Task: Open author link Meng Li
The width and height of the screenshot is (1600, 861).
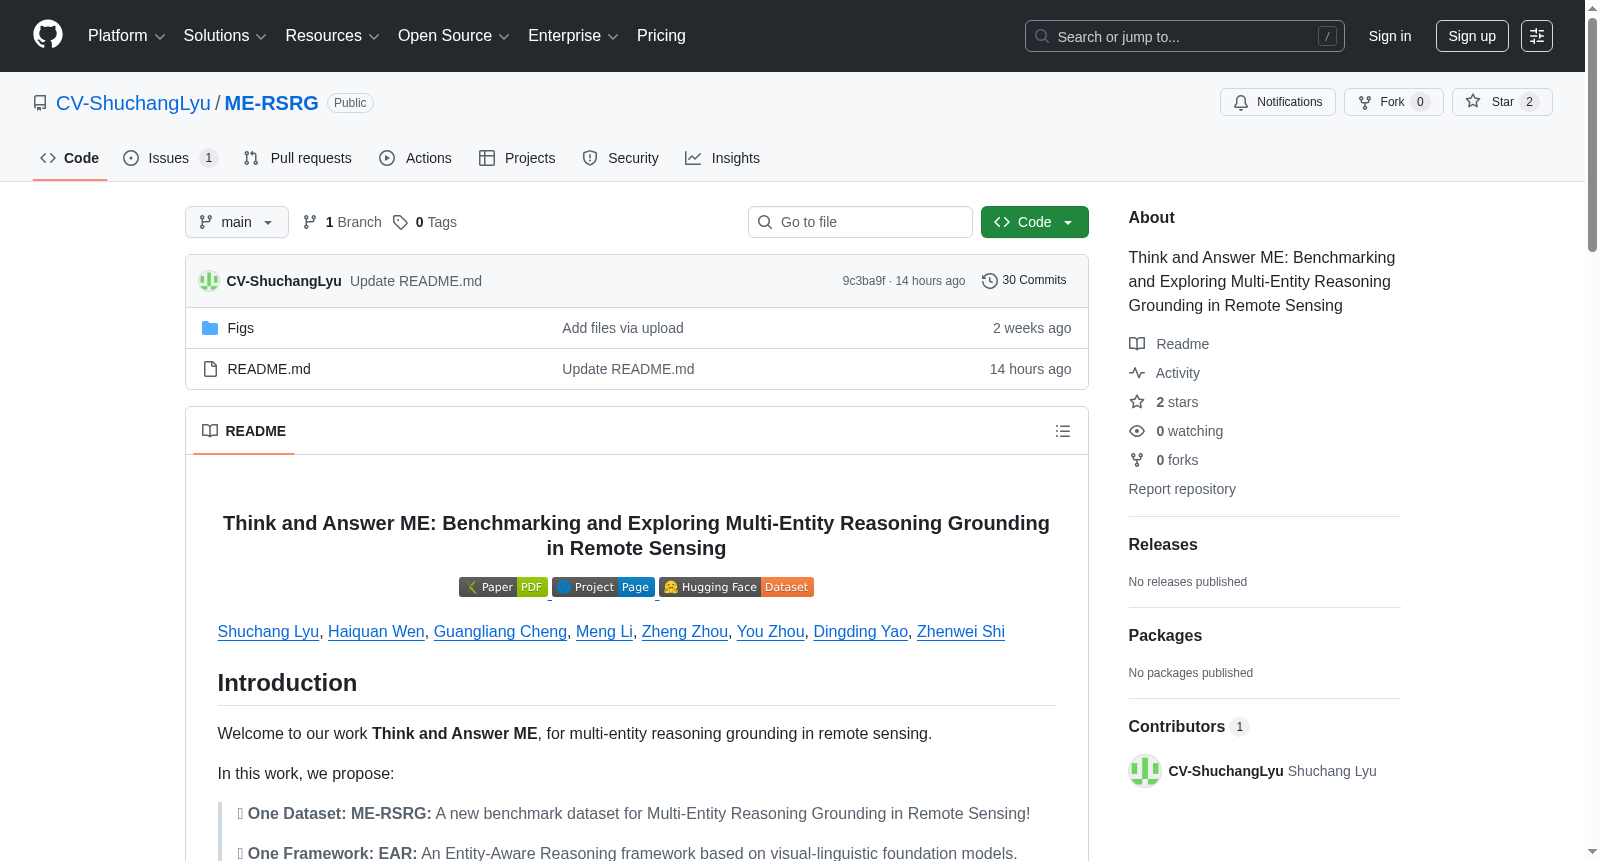Action: tap(604, 631)
